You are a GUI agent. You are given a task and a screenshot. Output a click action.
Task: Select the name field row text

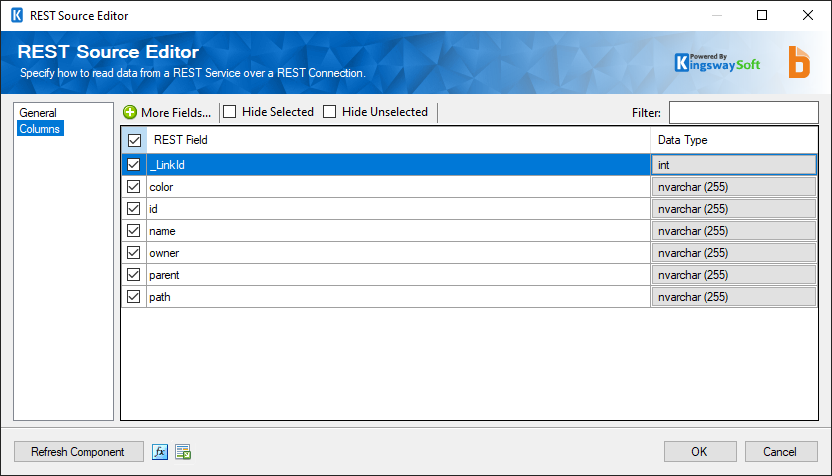pos(162,231)
